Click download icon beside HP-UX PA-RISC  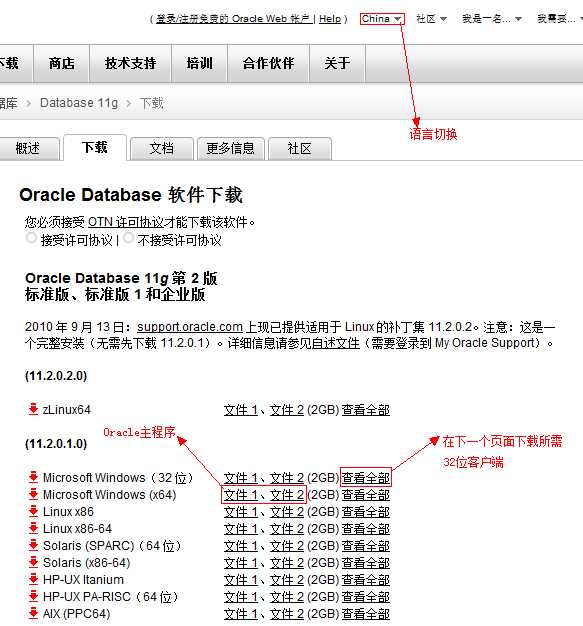34,596
